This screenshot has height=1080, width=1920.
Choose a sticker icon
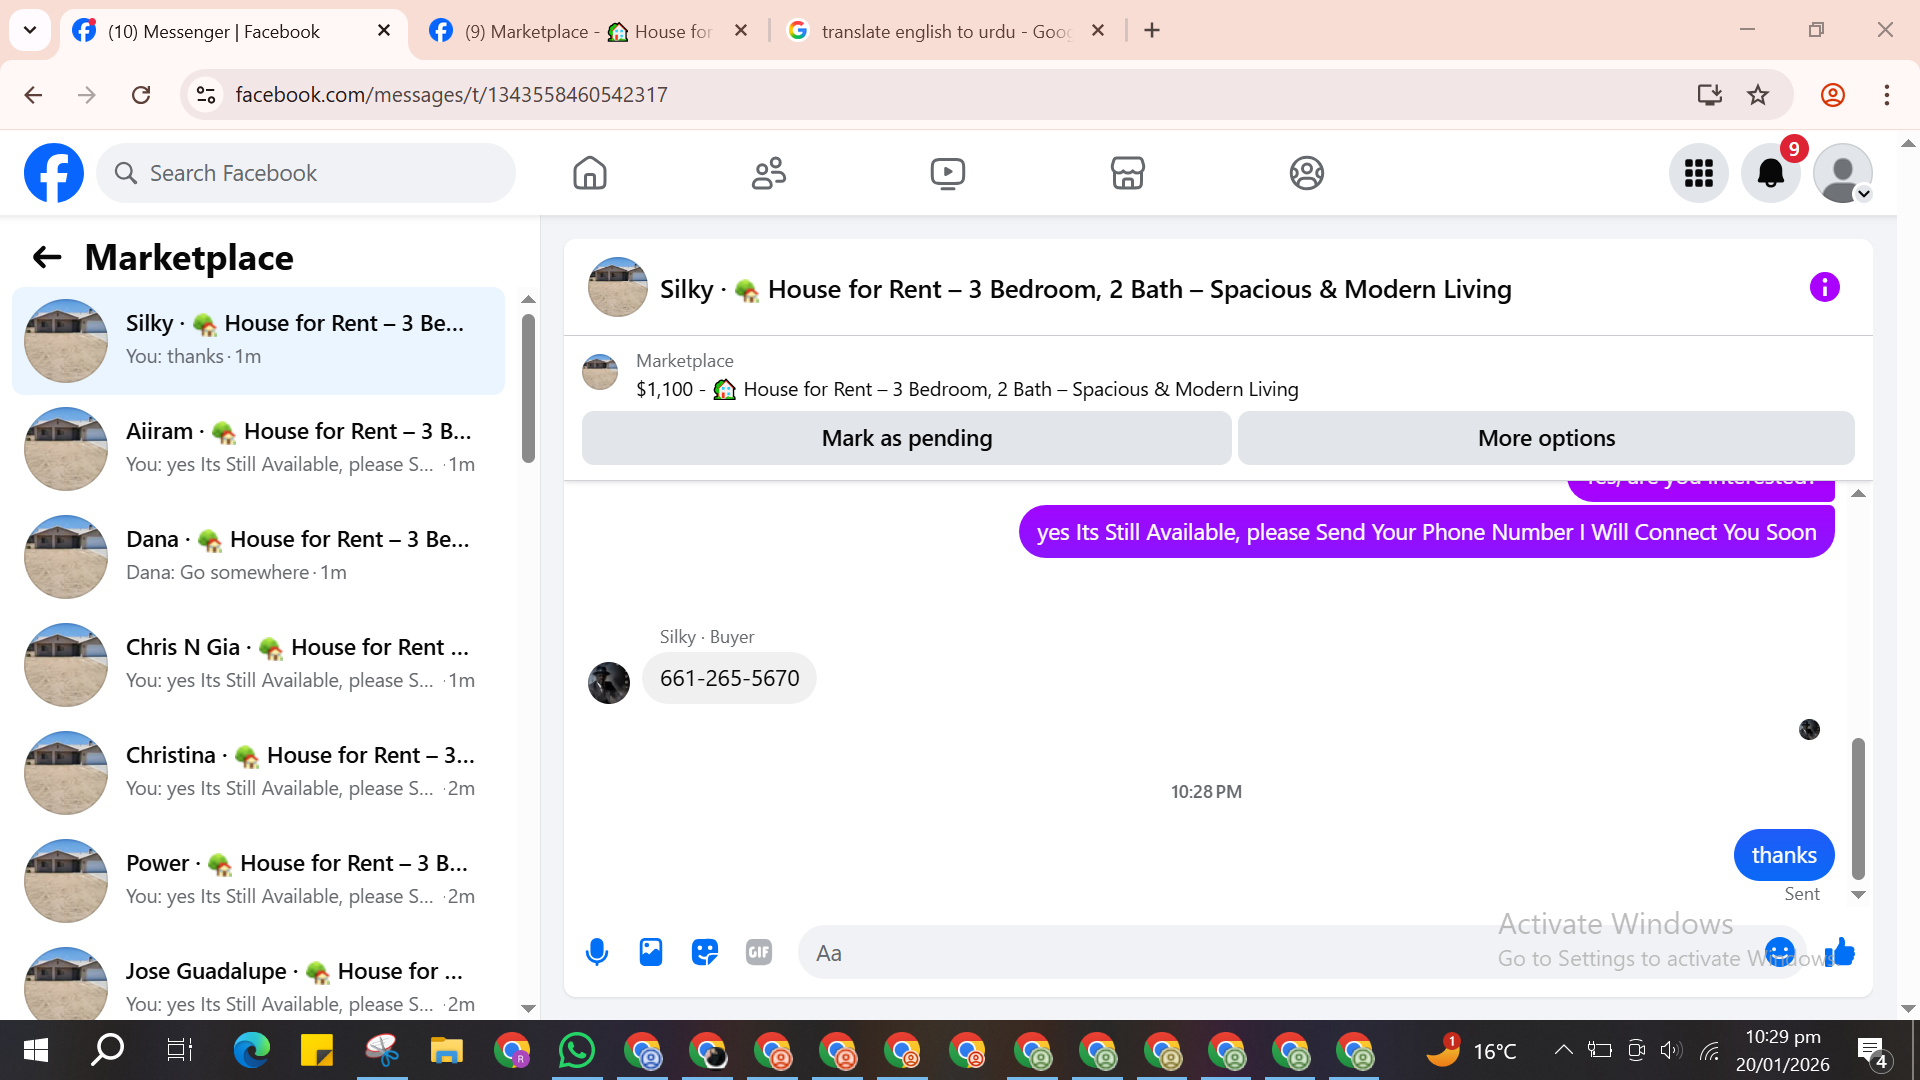click(705, 952)
